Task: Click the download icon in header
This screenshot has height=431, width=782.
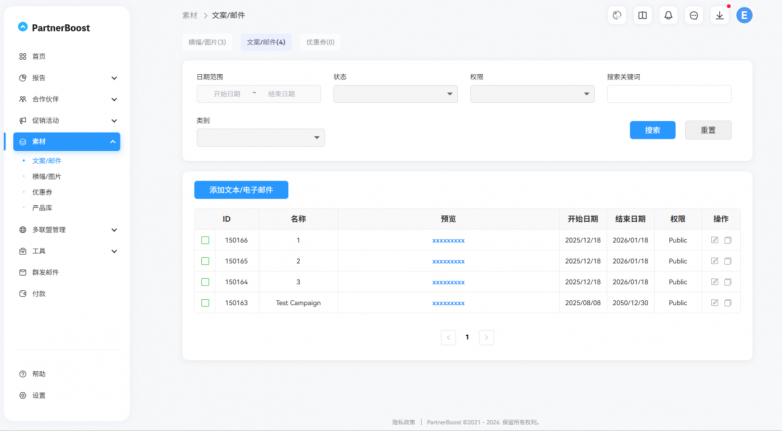Action: 719,15
